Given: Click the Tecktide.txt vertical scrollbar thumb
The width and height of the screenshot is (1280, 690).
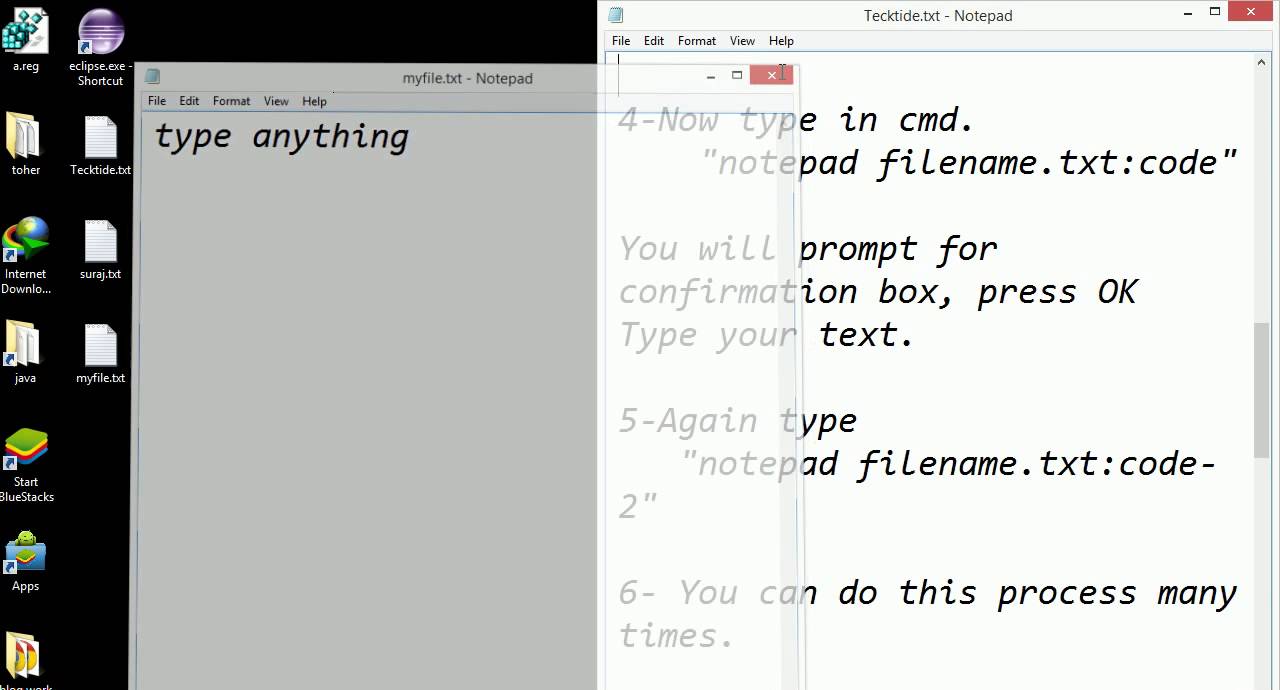Looking at the screenshot, I should [x=1261, y=390].
